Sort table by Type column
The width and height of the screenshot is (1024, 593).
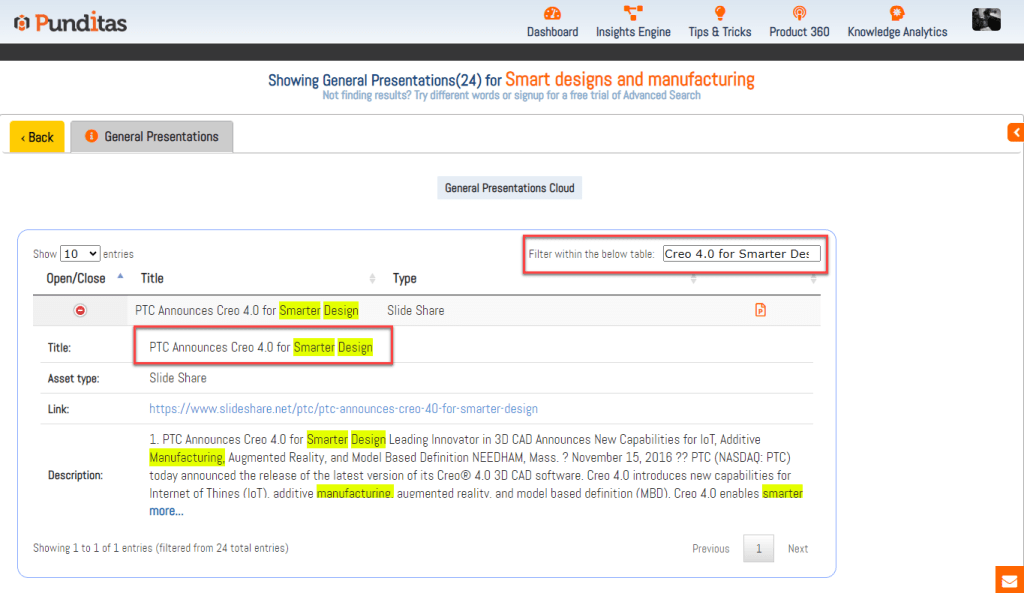[x=404, y=278]
